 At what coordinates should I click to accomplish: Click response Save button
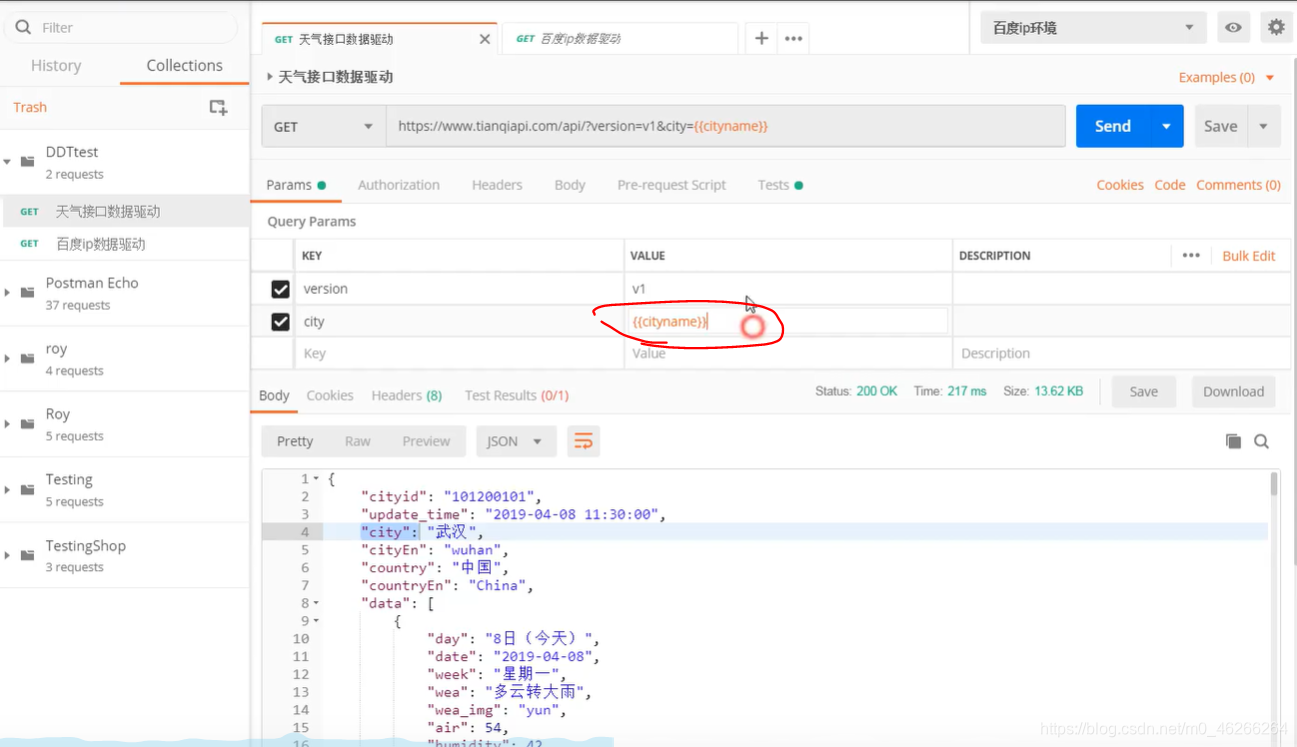[x=1143, y=392]
